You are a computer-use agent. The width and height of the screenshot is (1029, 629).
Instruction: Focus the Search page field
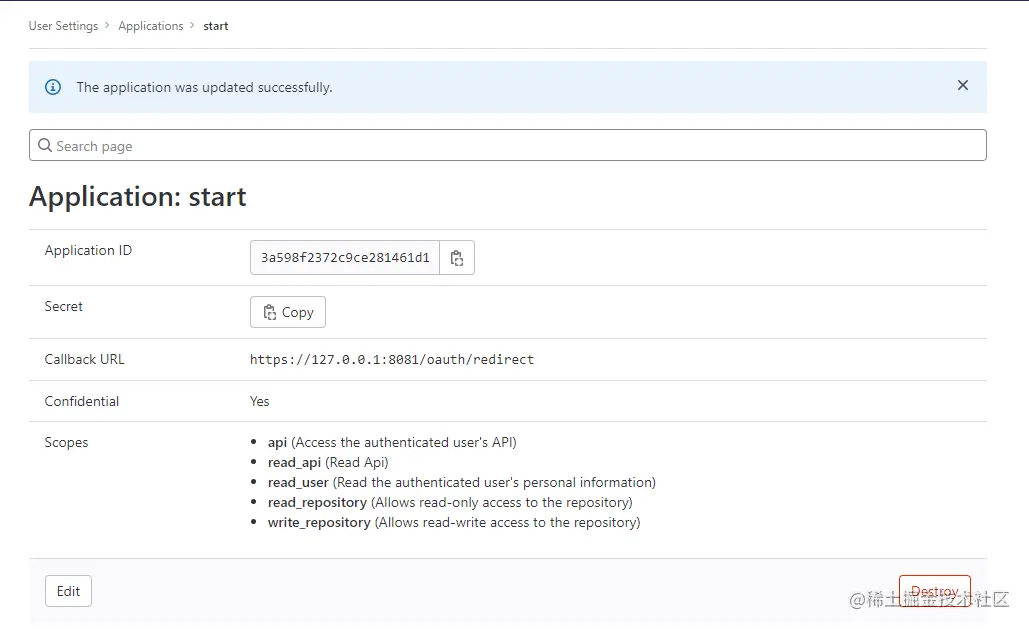point(507,145)
